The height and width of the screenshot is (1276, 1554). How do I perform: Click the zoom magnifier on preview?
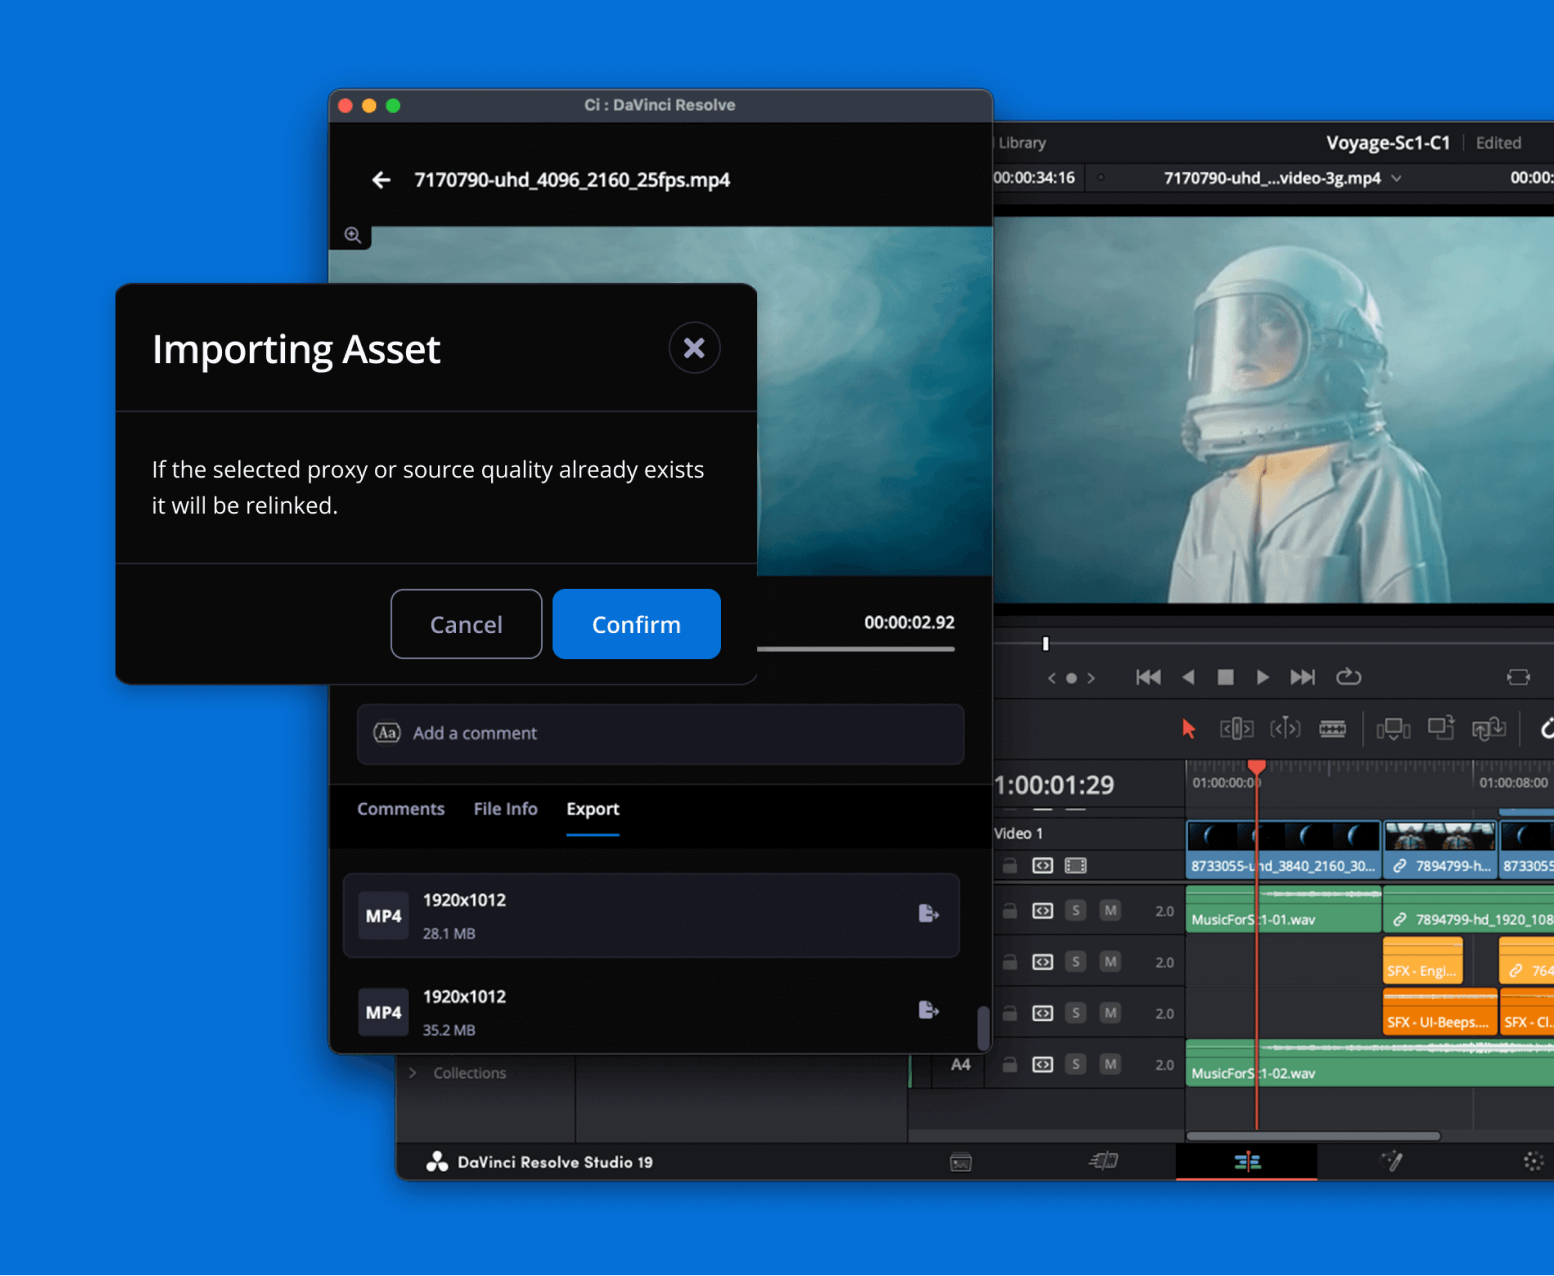click(353, 236)
